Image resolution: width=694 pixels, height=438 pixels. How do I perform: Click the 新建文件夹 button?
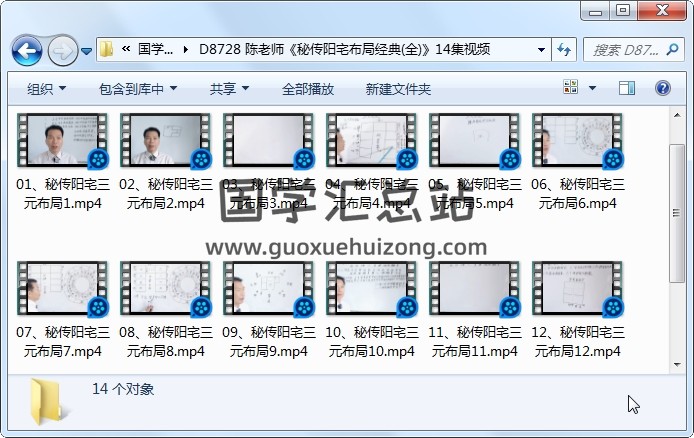click(398, 89)
